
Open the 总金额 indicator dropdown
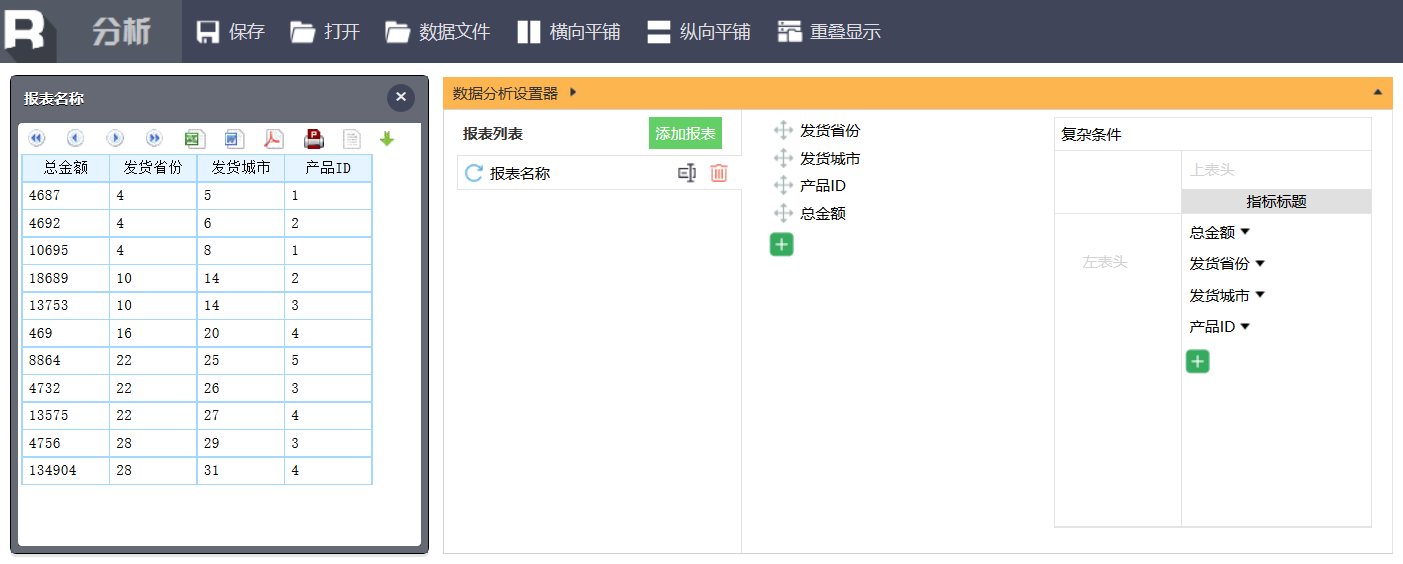coord(1245,232)
